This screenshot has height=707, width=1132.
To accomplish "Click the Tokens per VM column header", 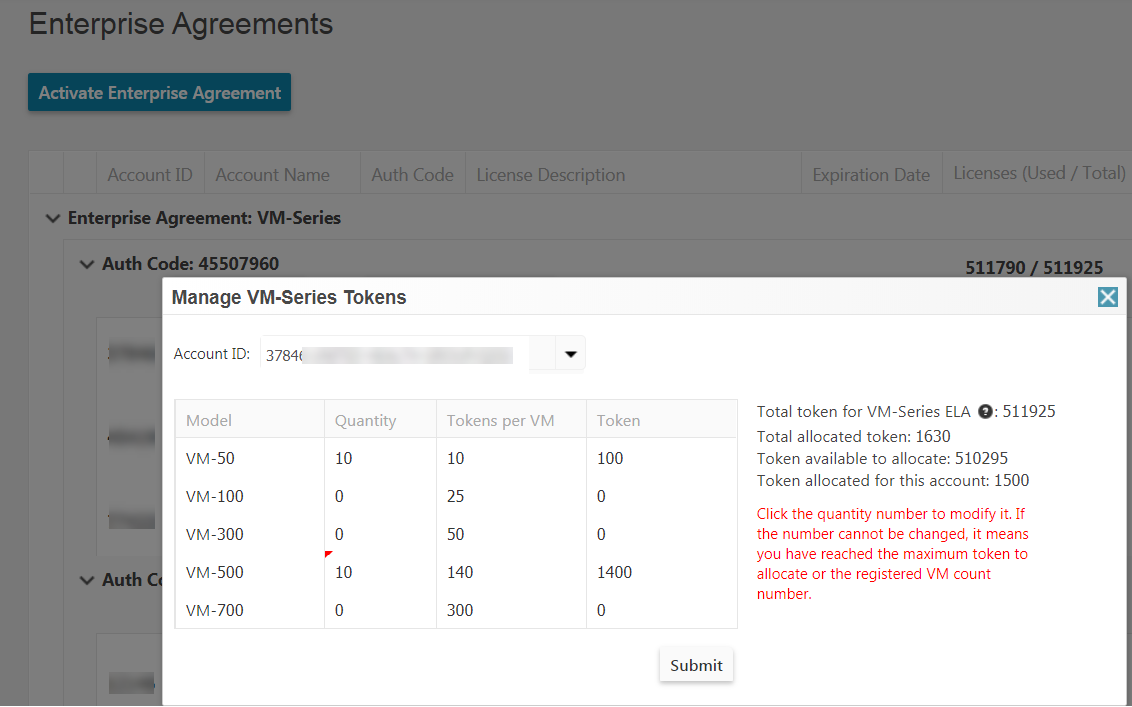I will click(x=511, y=420).
